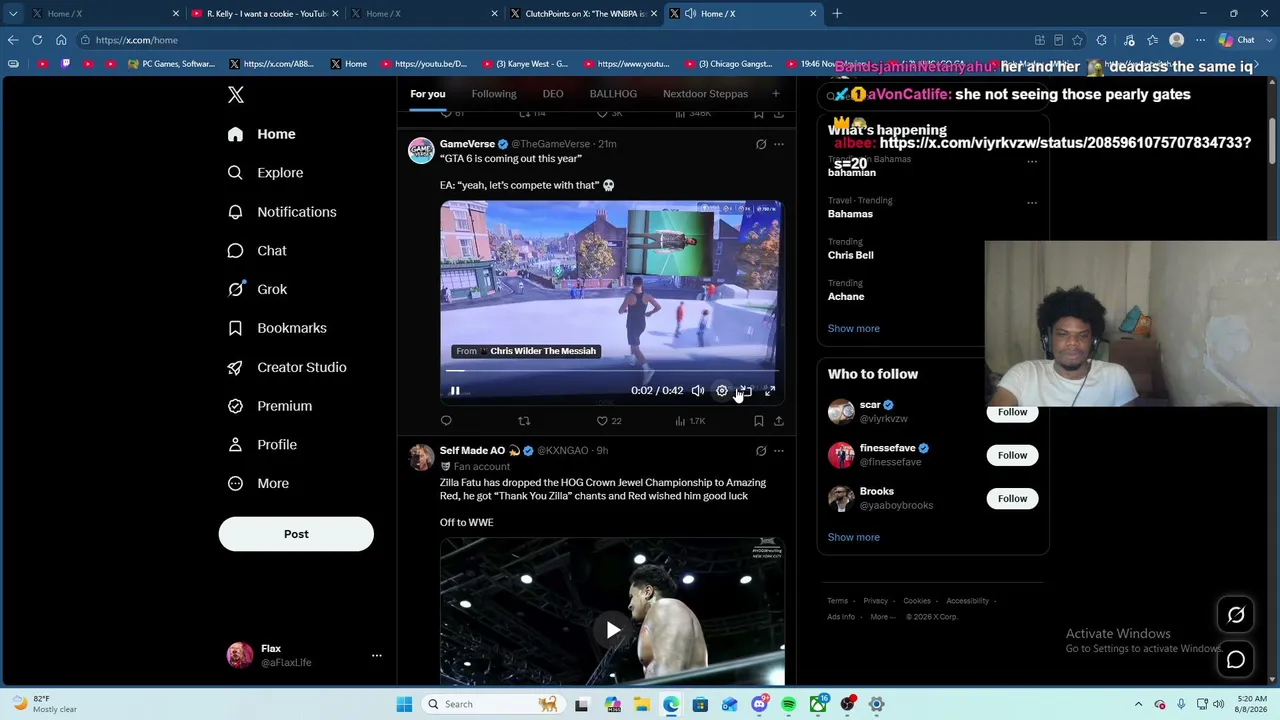Share the GameVerse post
The image size is (1280, 720).
779,421
